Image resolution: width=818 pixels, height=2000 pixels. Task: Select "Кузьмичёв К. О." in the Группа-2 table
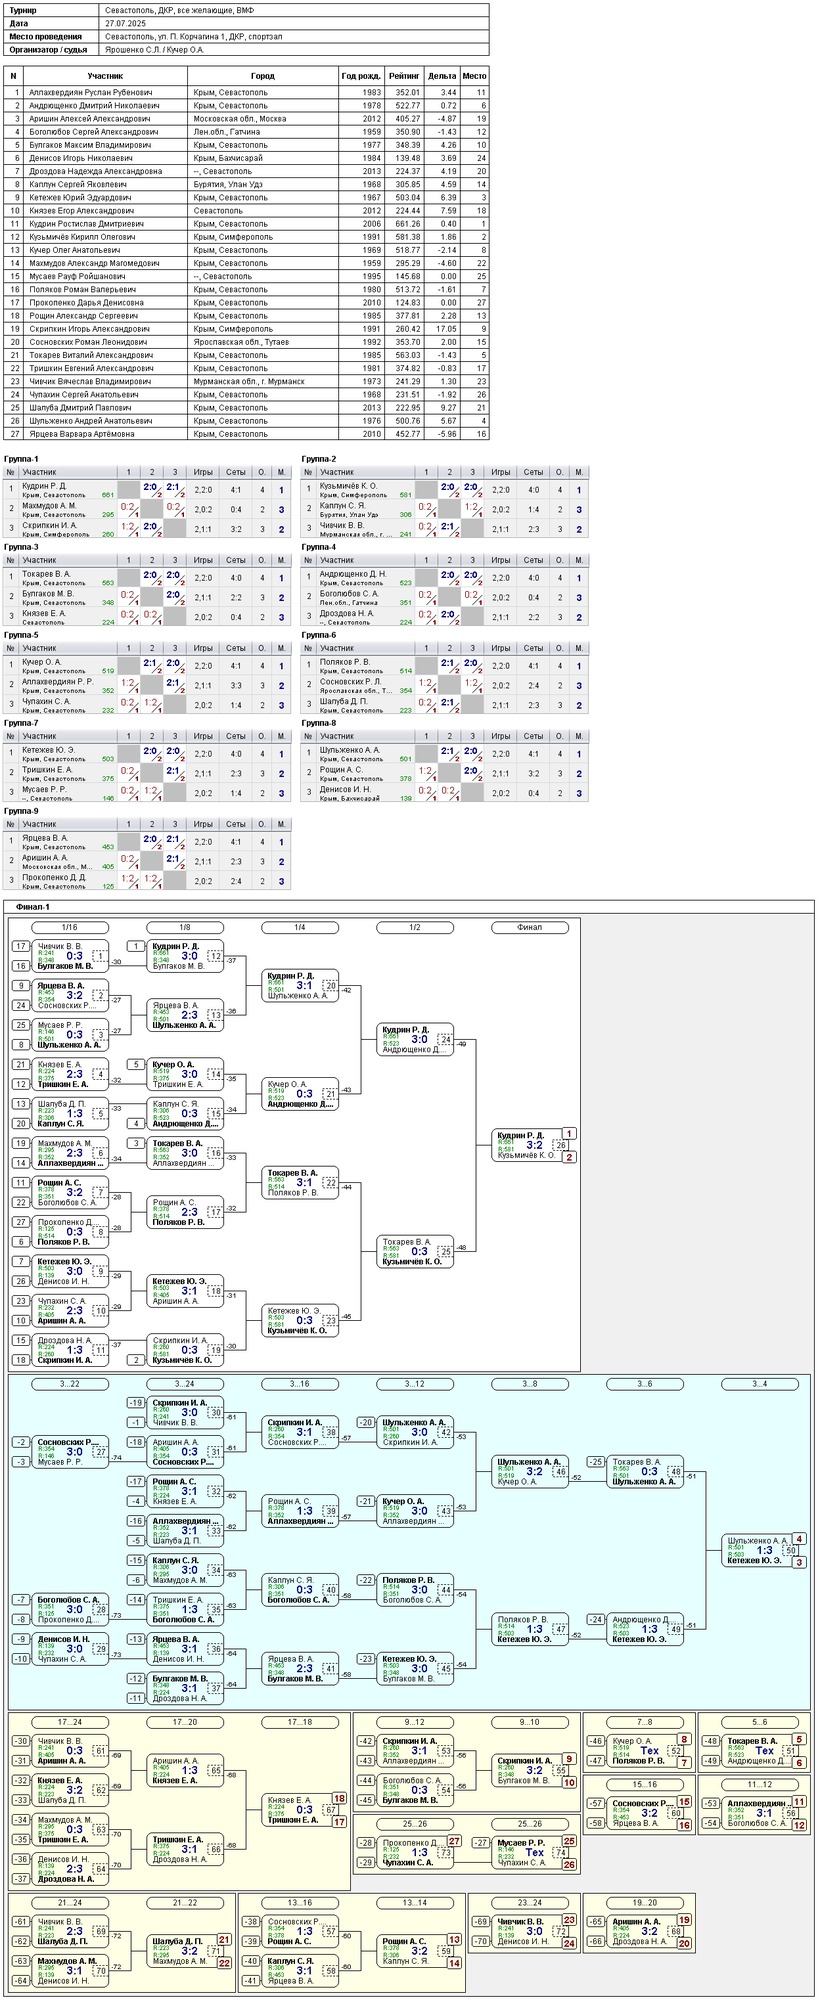[348, 486]
